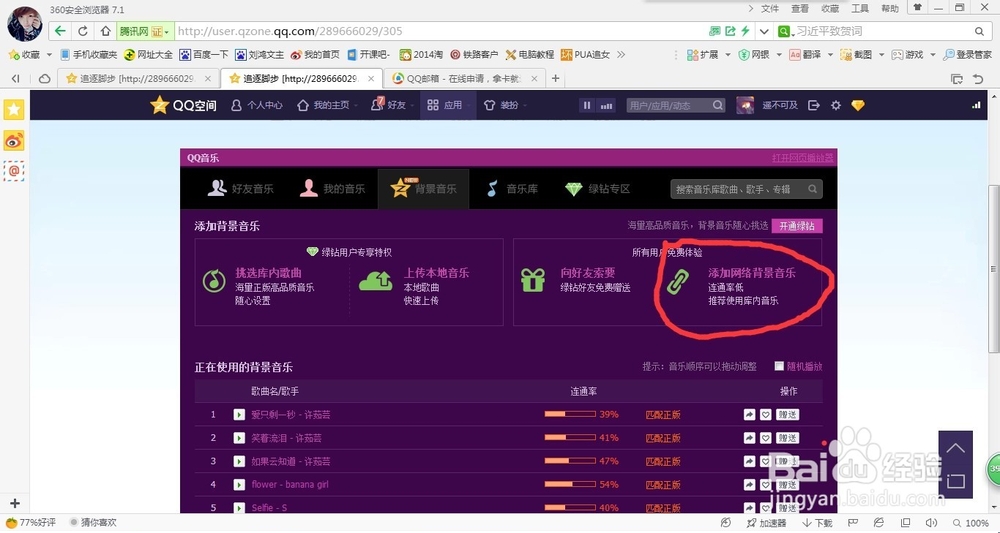Click the 39% connectivity bar of 爱只剩一秒
Screen dimensions: 1000x533
pyautogui.click(x=570, y=414)
